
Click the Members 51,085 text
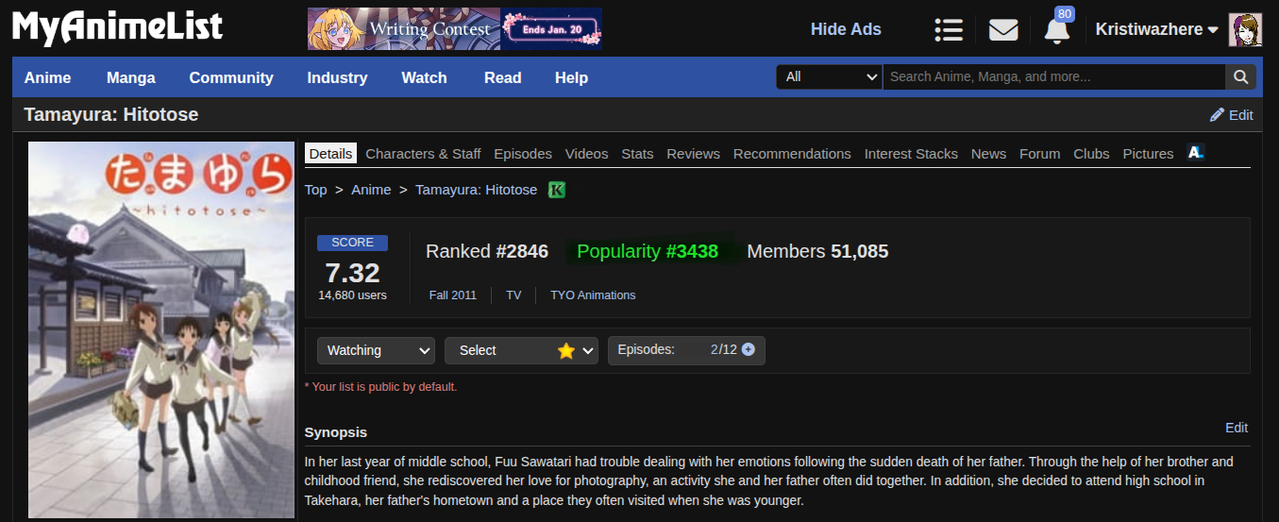(x=818, y=252)
